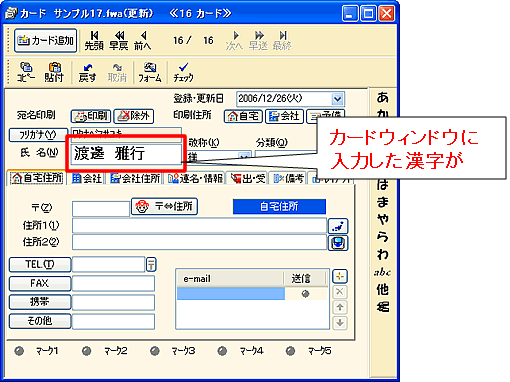510x382 pixels.
Task: Select the 他 index in side bar
Action: [382, 289]
